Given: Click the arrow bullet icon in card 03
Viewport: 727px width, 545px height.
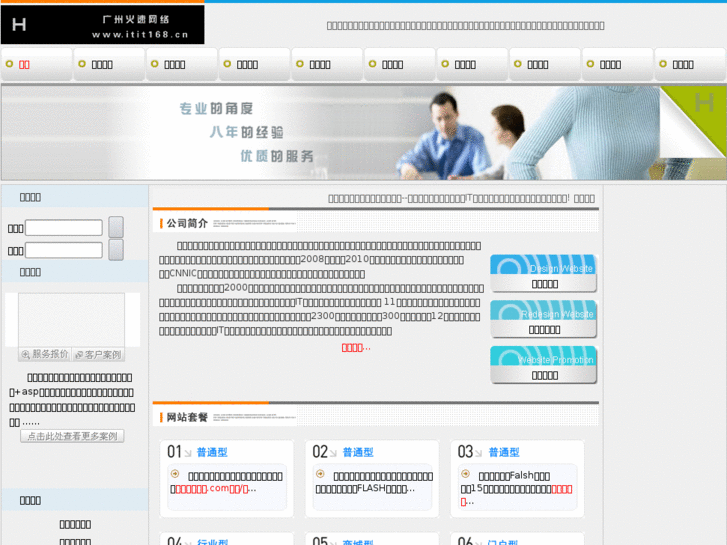Looking at the screenshot, I should pos(466,474).
